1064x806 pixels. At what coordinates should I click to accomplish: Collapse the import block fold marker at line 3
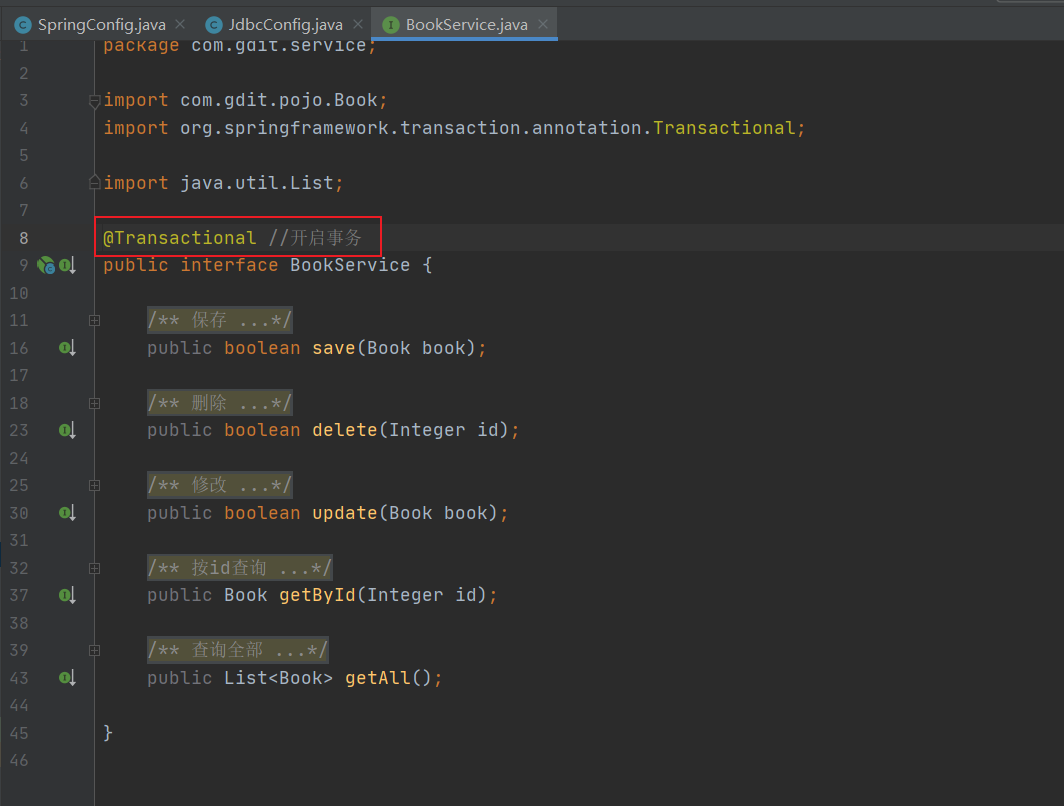tap(95, 101)
